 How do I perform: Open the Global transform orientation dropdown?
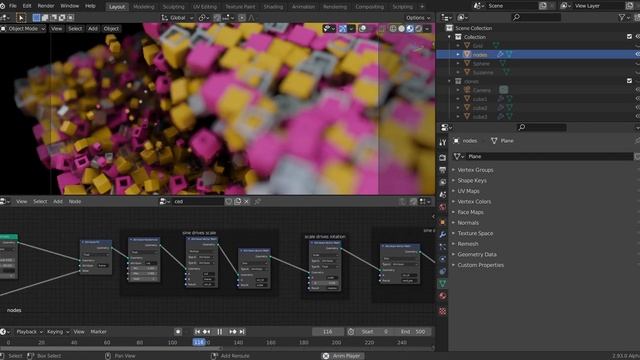pyautogui.click(x=178, y=18)
